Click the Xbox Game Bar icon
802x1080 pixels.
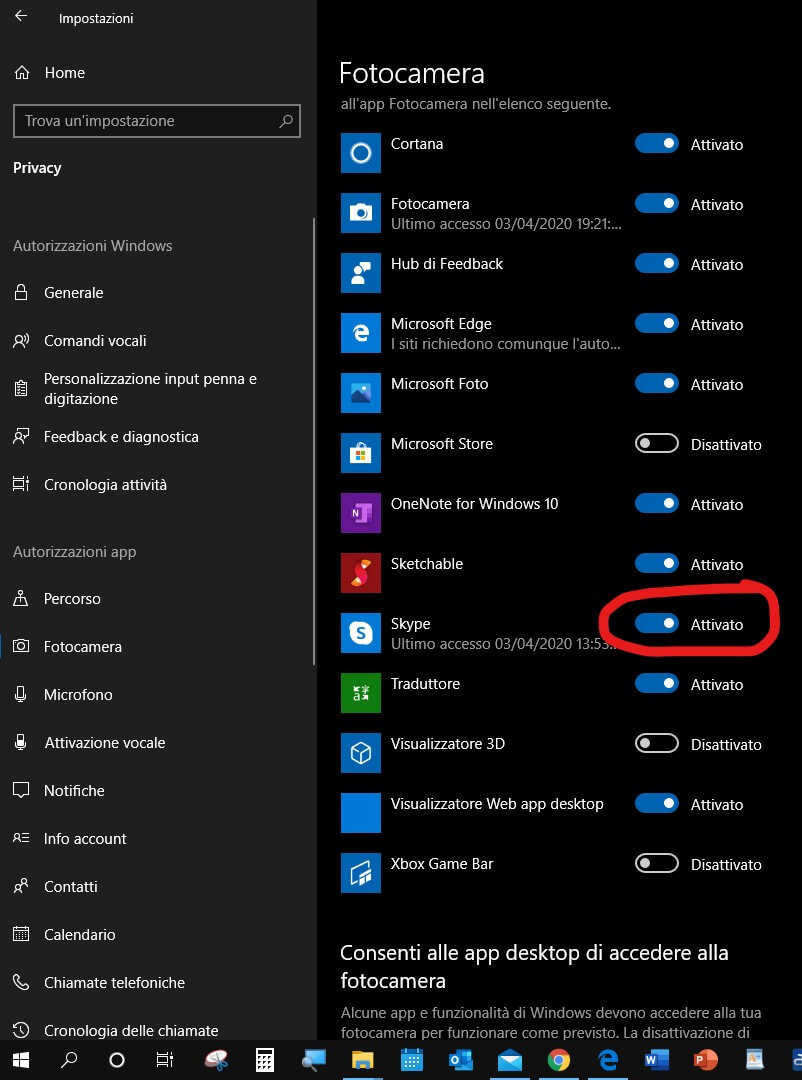pos(360,873)
